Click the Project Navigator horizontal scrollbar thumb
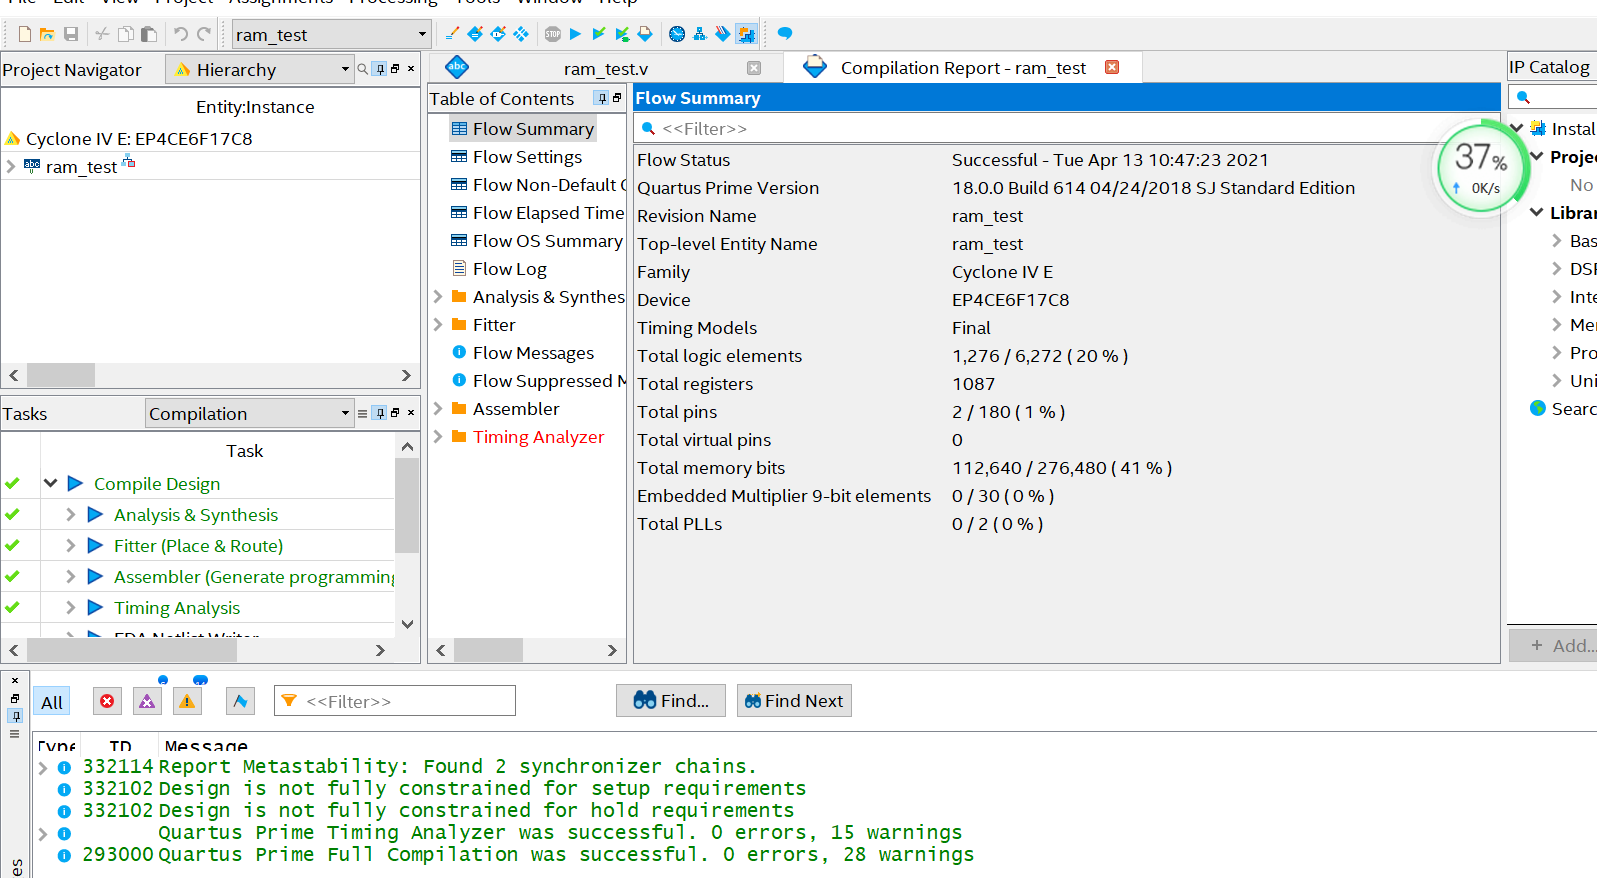Screen dimensions: 1597x878 click(x=60, y=375)
